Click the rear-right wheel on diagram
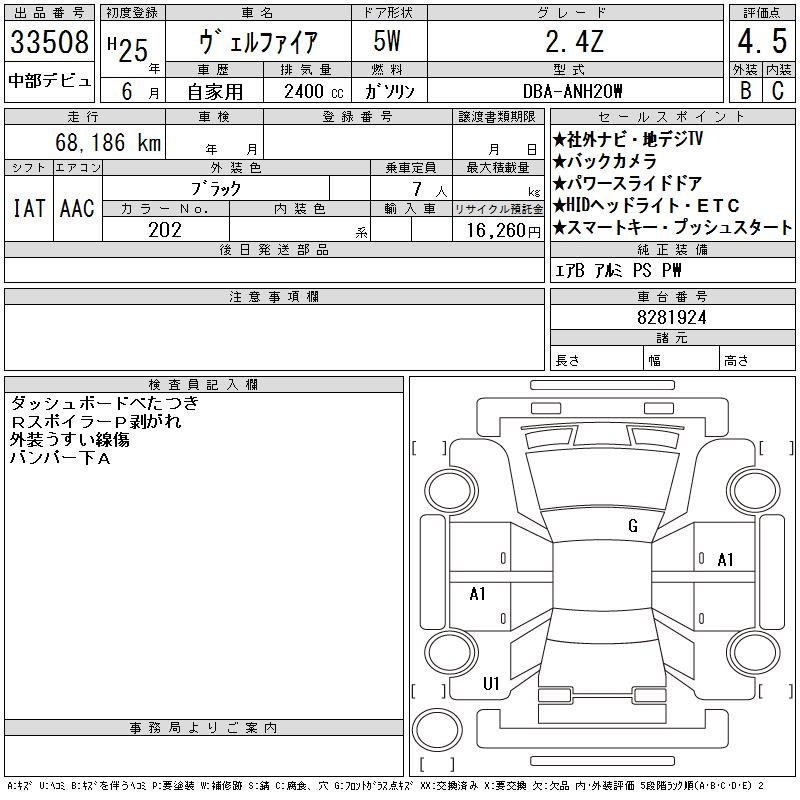 pos(753,653)
